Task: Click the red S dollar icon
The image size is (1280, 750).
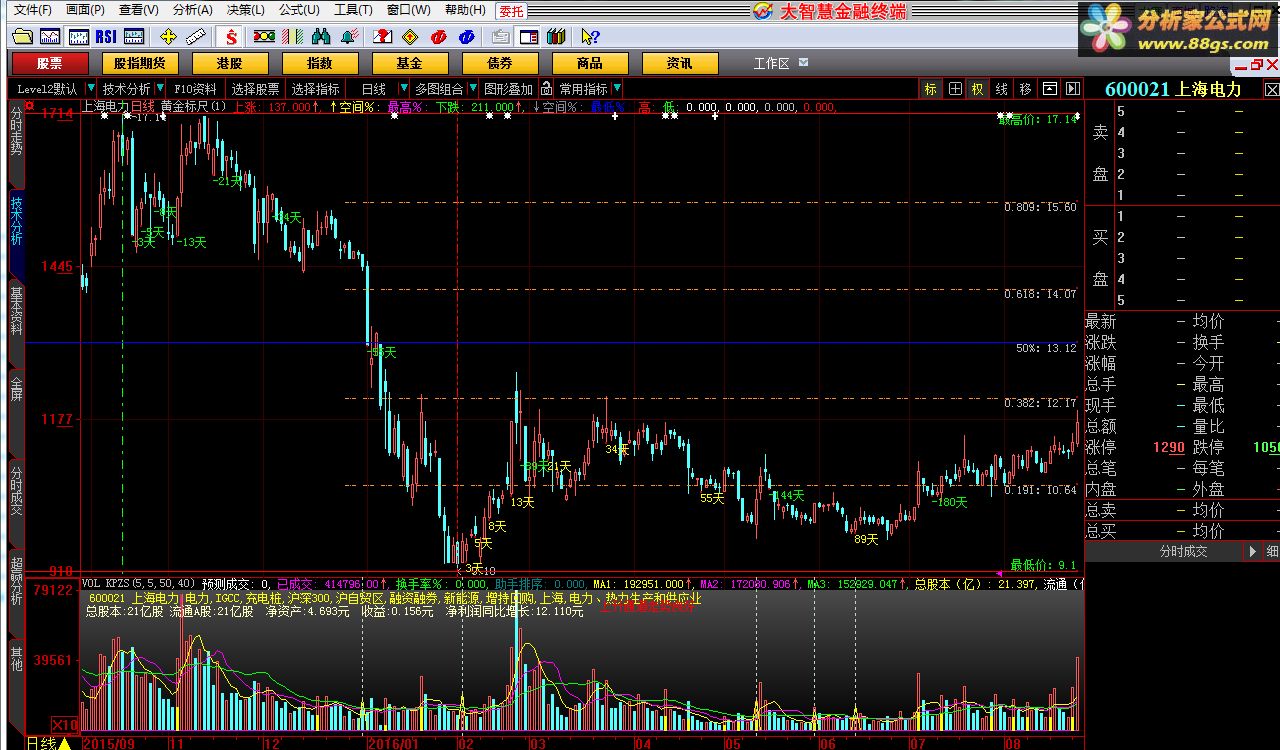Action: click(x=231, y=37)
